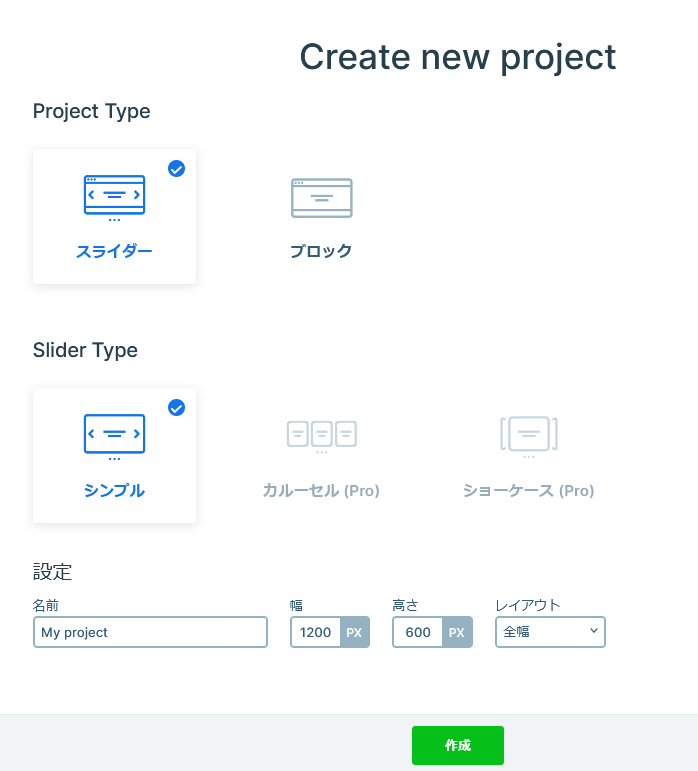Click the カルーセル (Pro) carousel icon
Screen dimensions: 698x771
tap(321, 435)
